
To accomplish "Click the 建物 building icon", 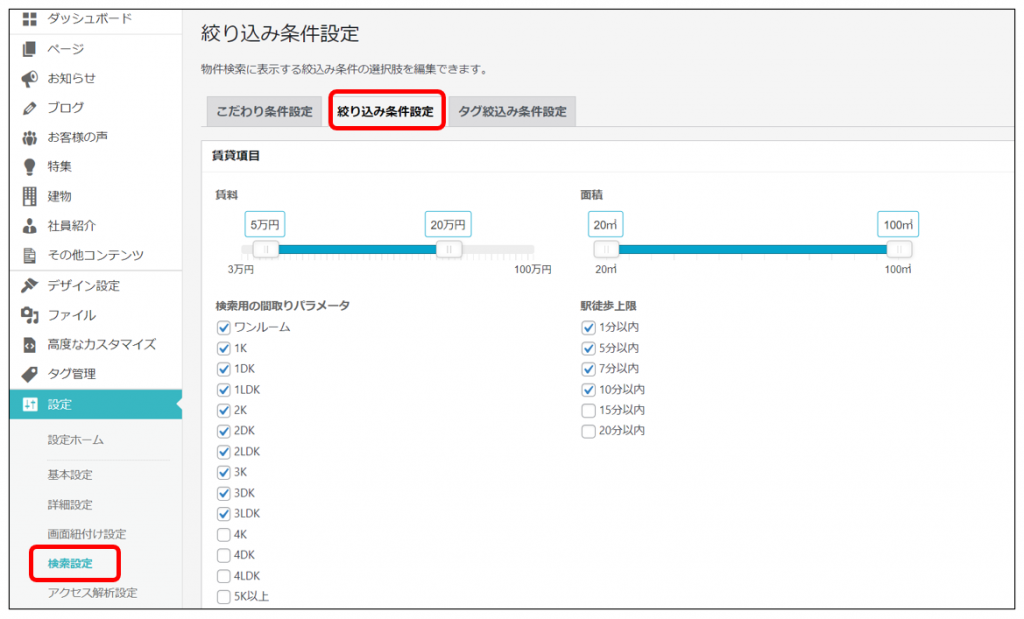I will coord(30,196).
